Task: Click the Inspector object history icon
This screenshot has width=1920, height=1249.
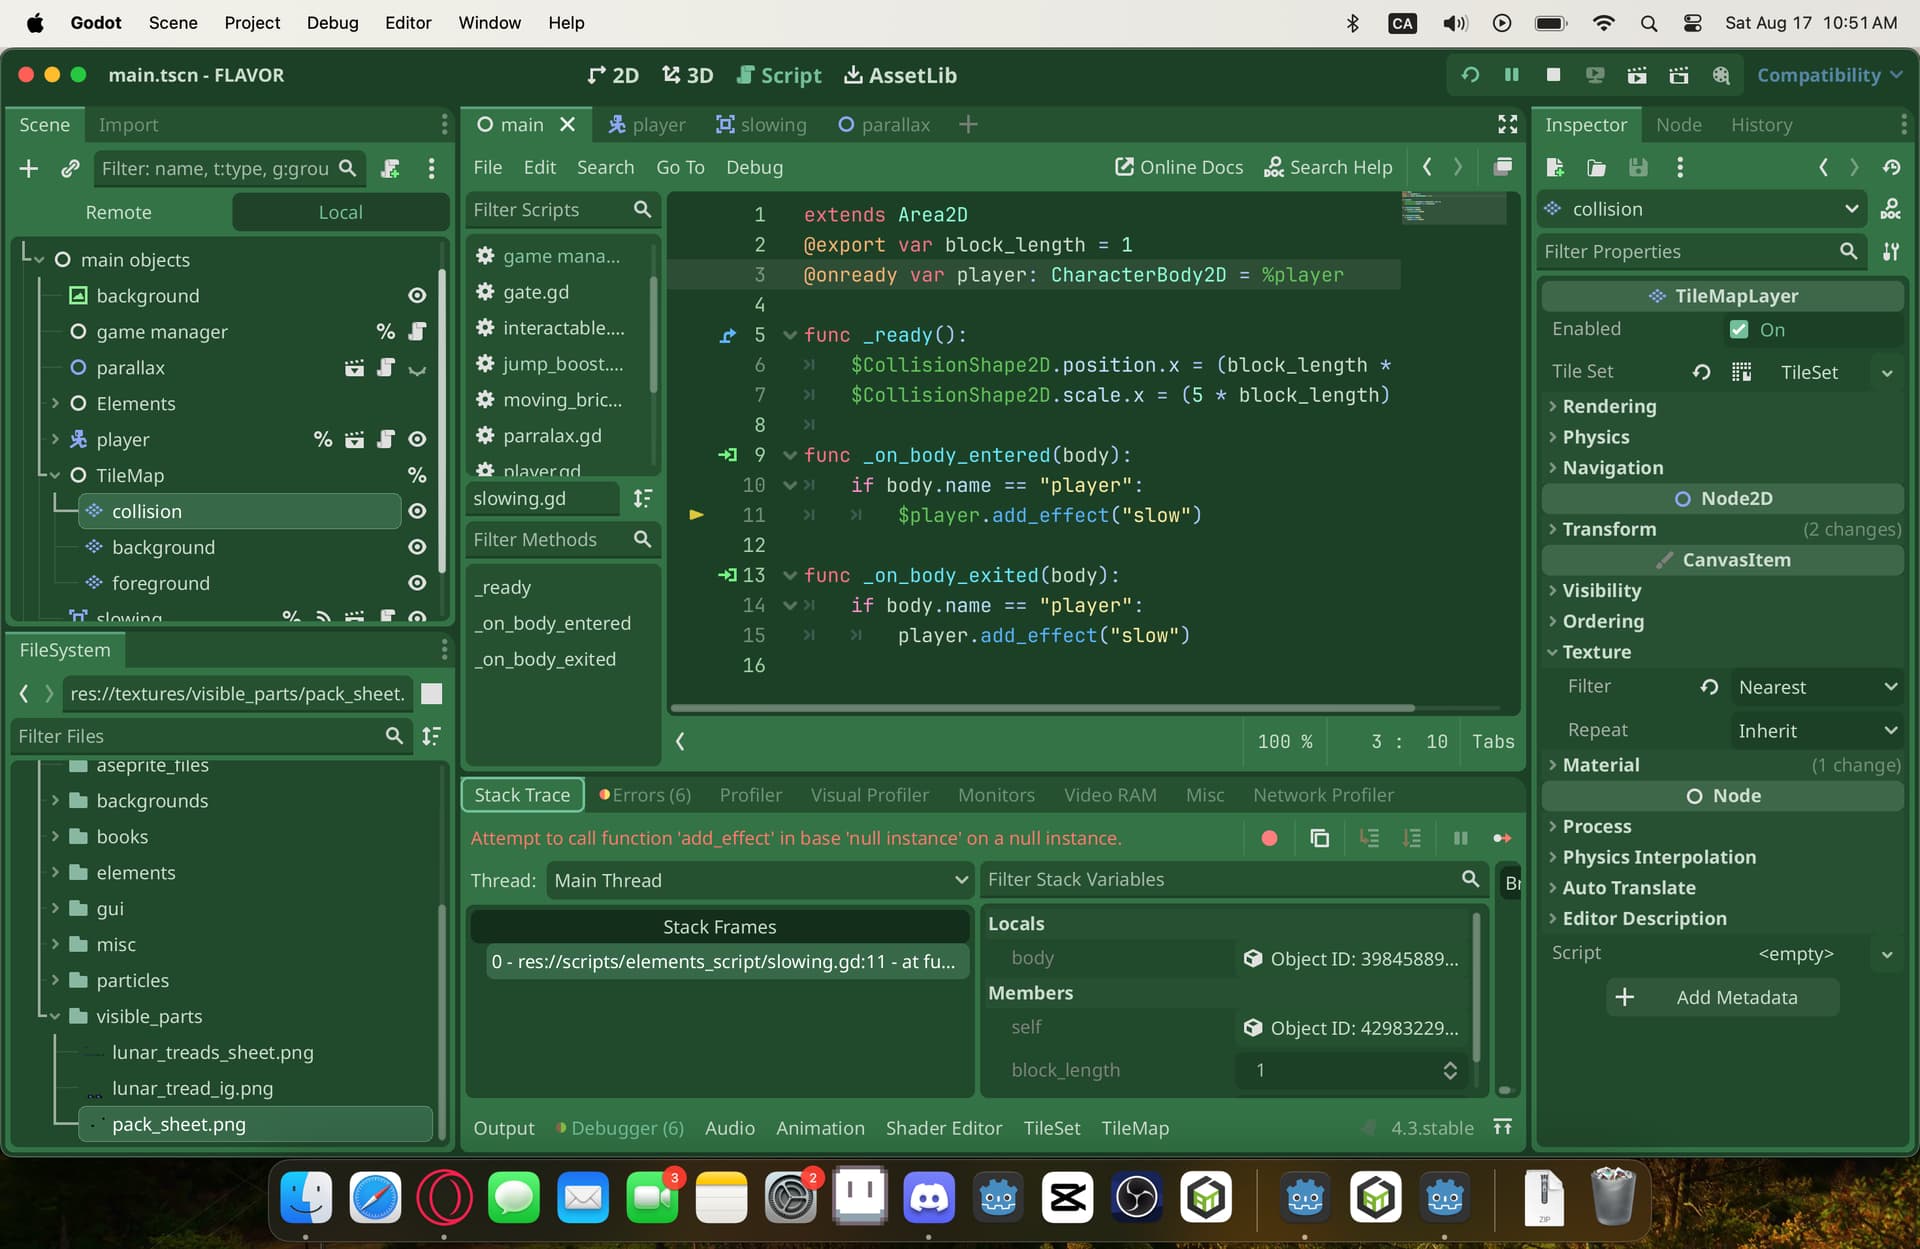Action: point(1891,167)
